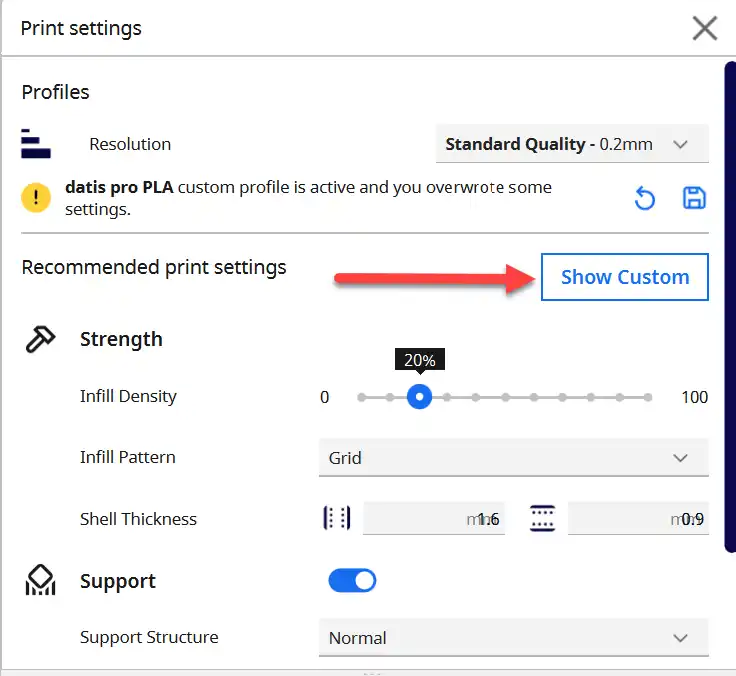This screenshot has width=736, height=676.
Task: Open the Resolution Standard Quality dropdown
Action: [x=572, y=144]
